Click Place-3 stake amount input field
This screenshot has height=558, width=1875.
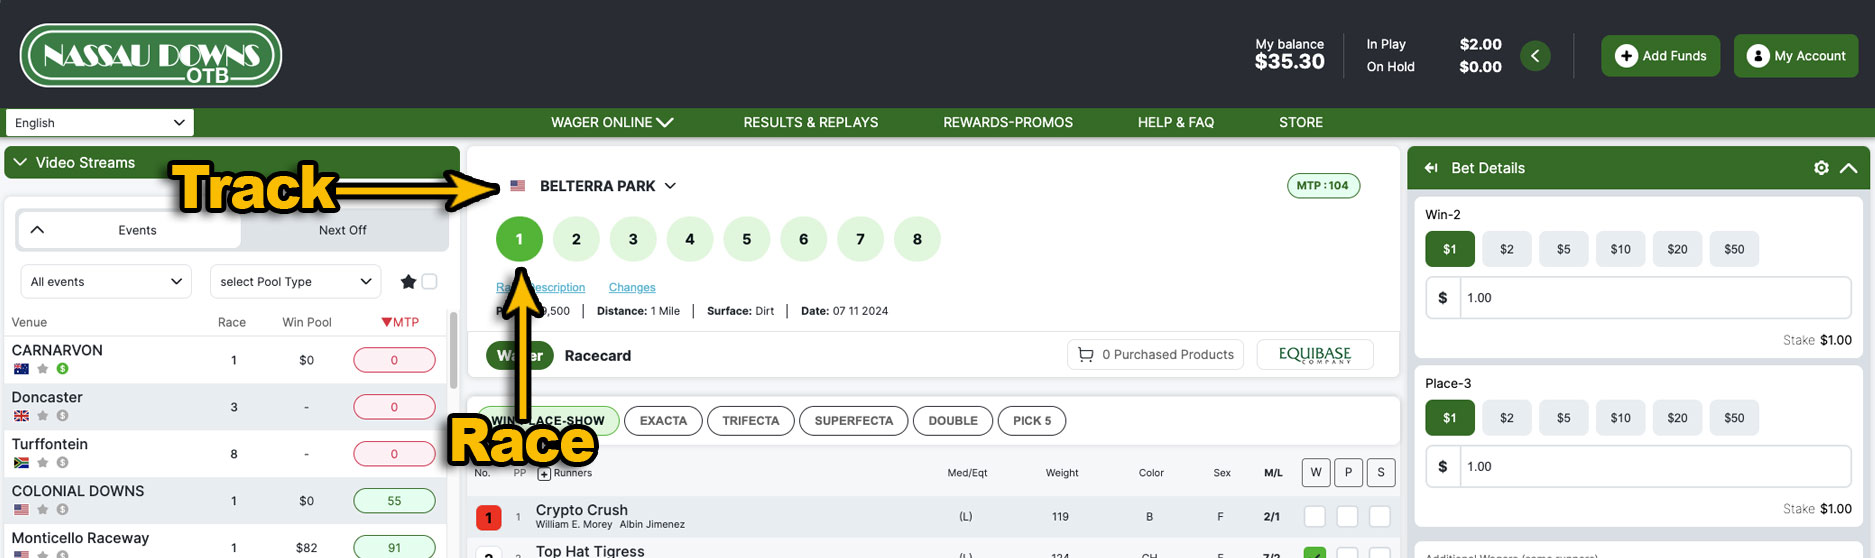1656,467
